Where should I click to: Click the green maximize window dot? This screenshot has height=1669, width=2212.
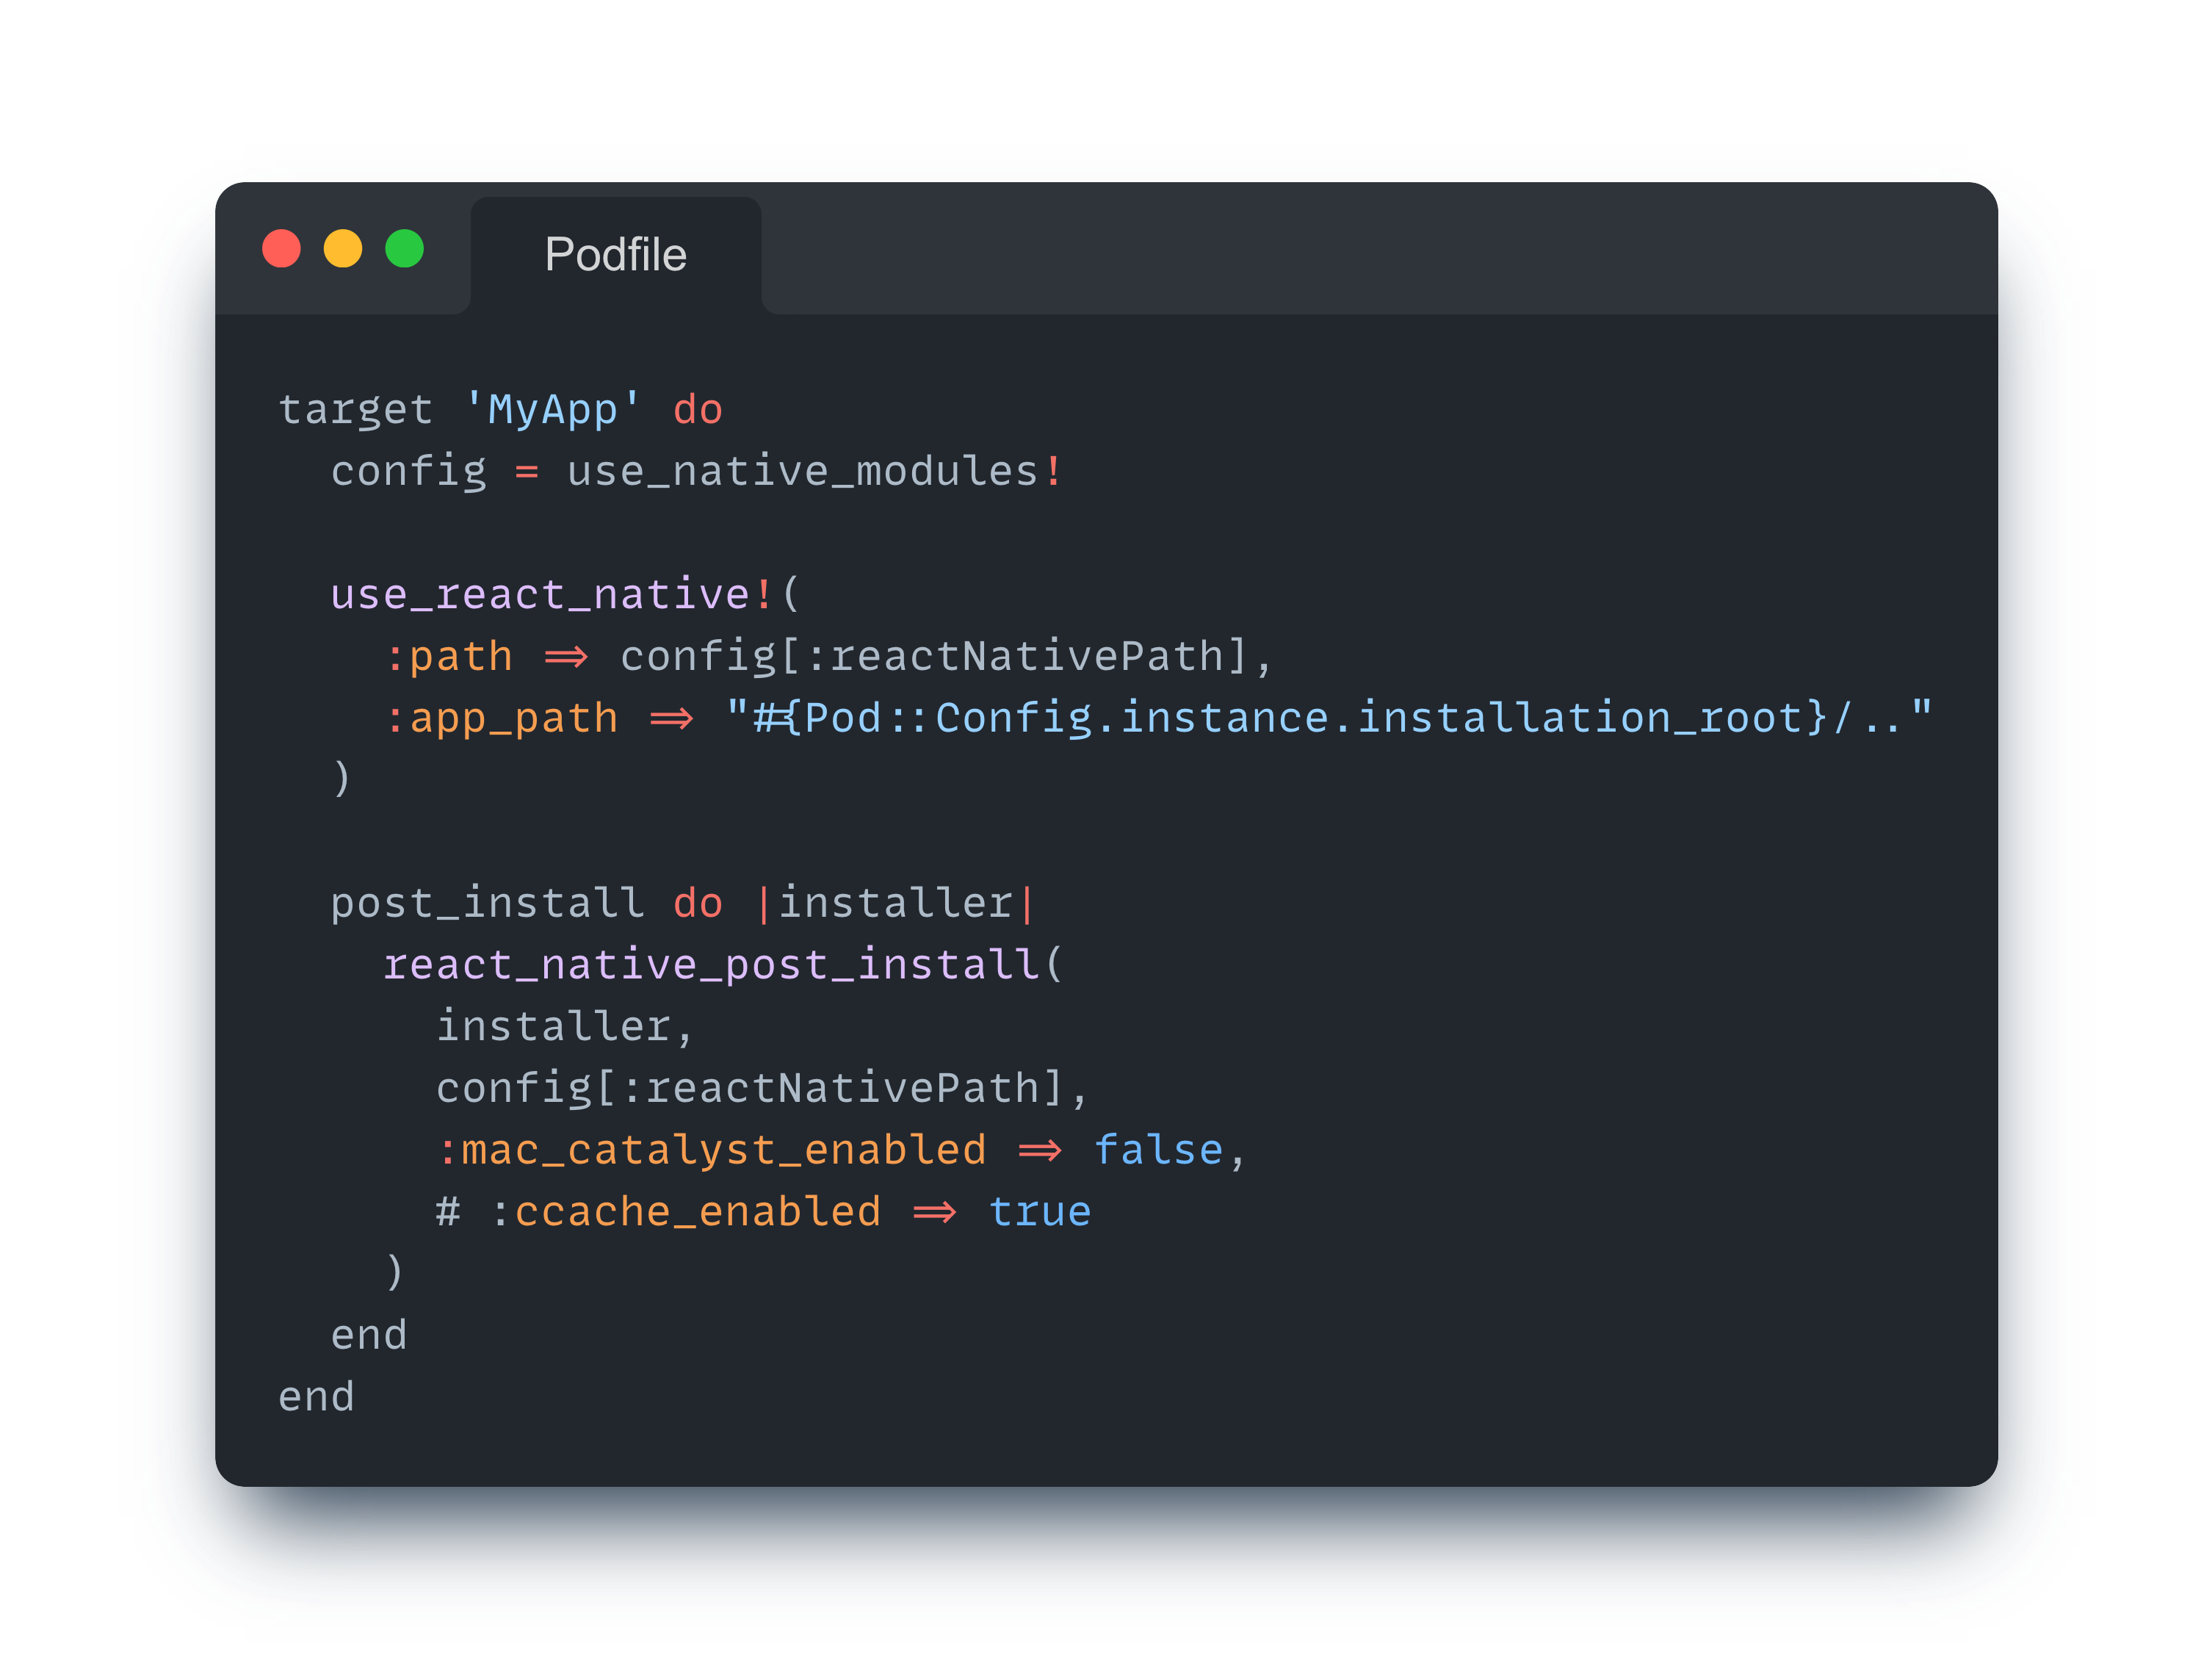coord(405,249)
